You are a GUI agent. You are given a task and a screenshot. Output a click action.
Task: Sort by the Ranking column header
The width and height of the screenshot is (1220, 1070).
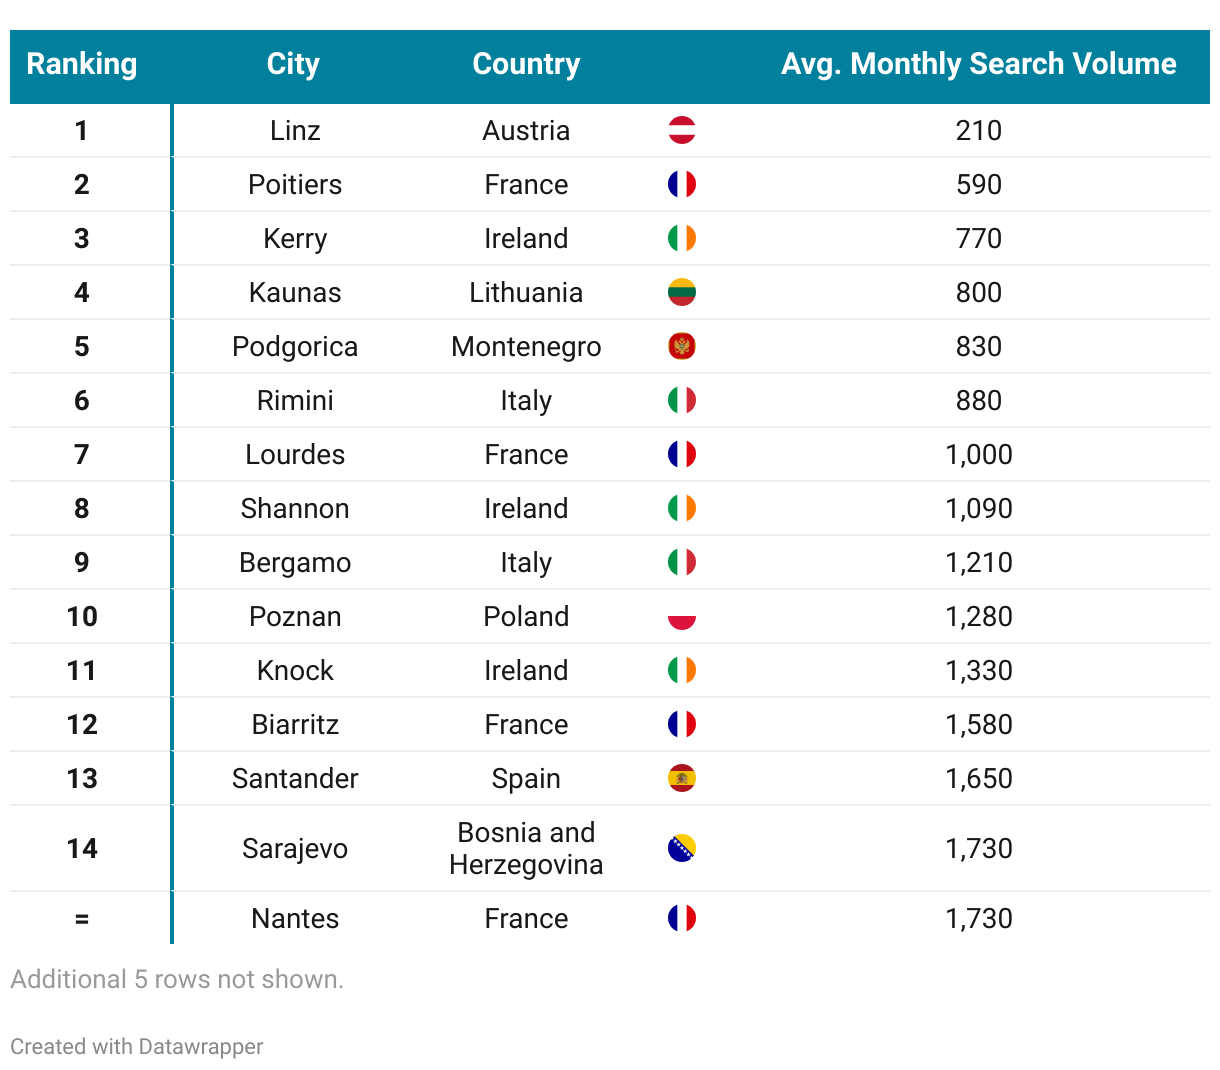(82, 64)
